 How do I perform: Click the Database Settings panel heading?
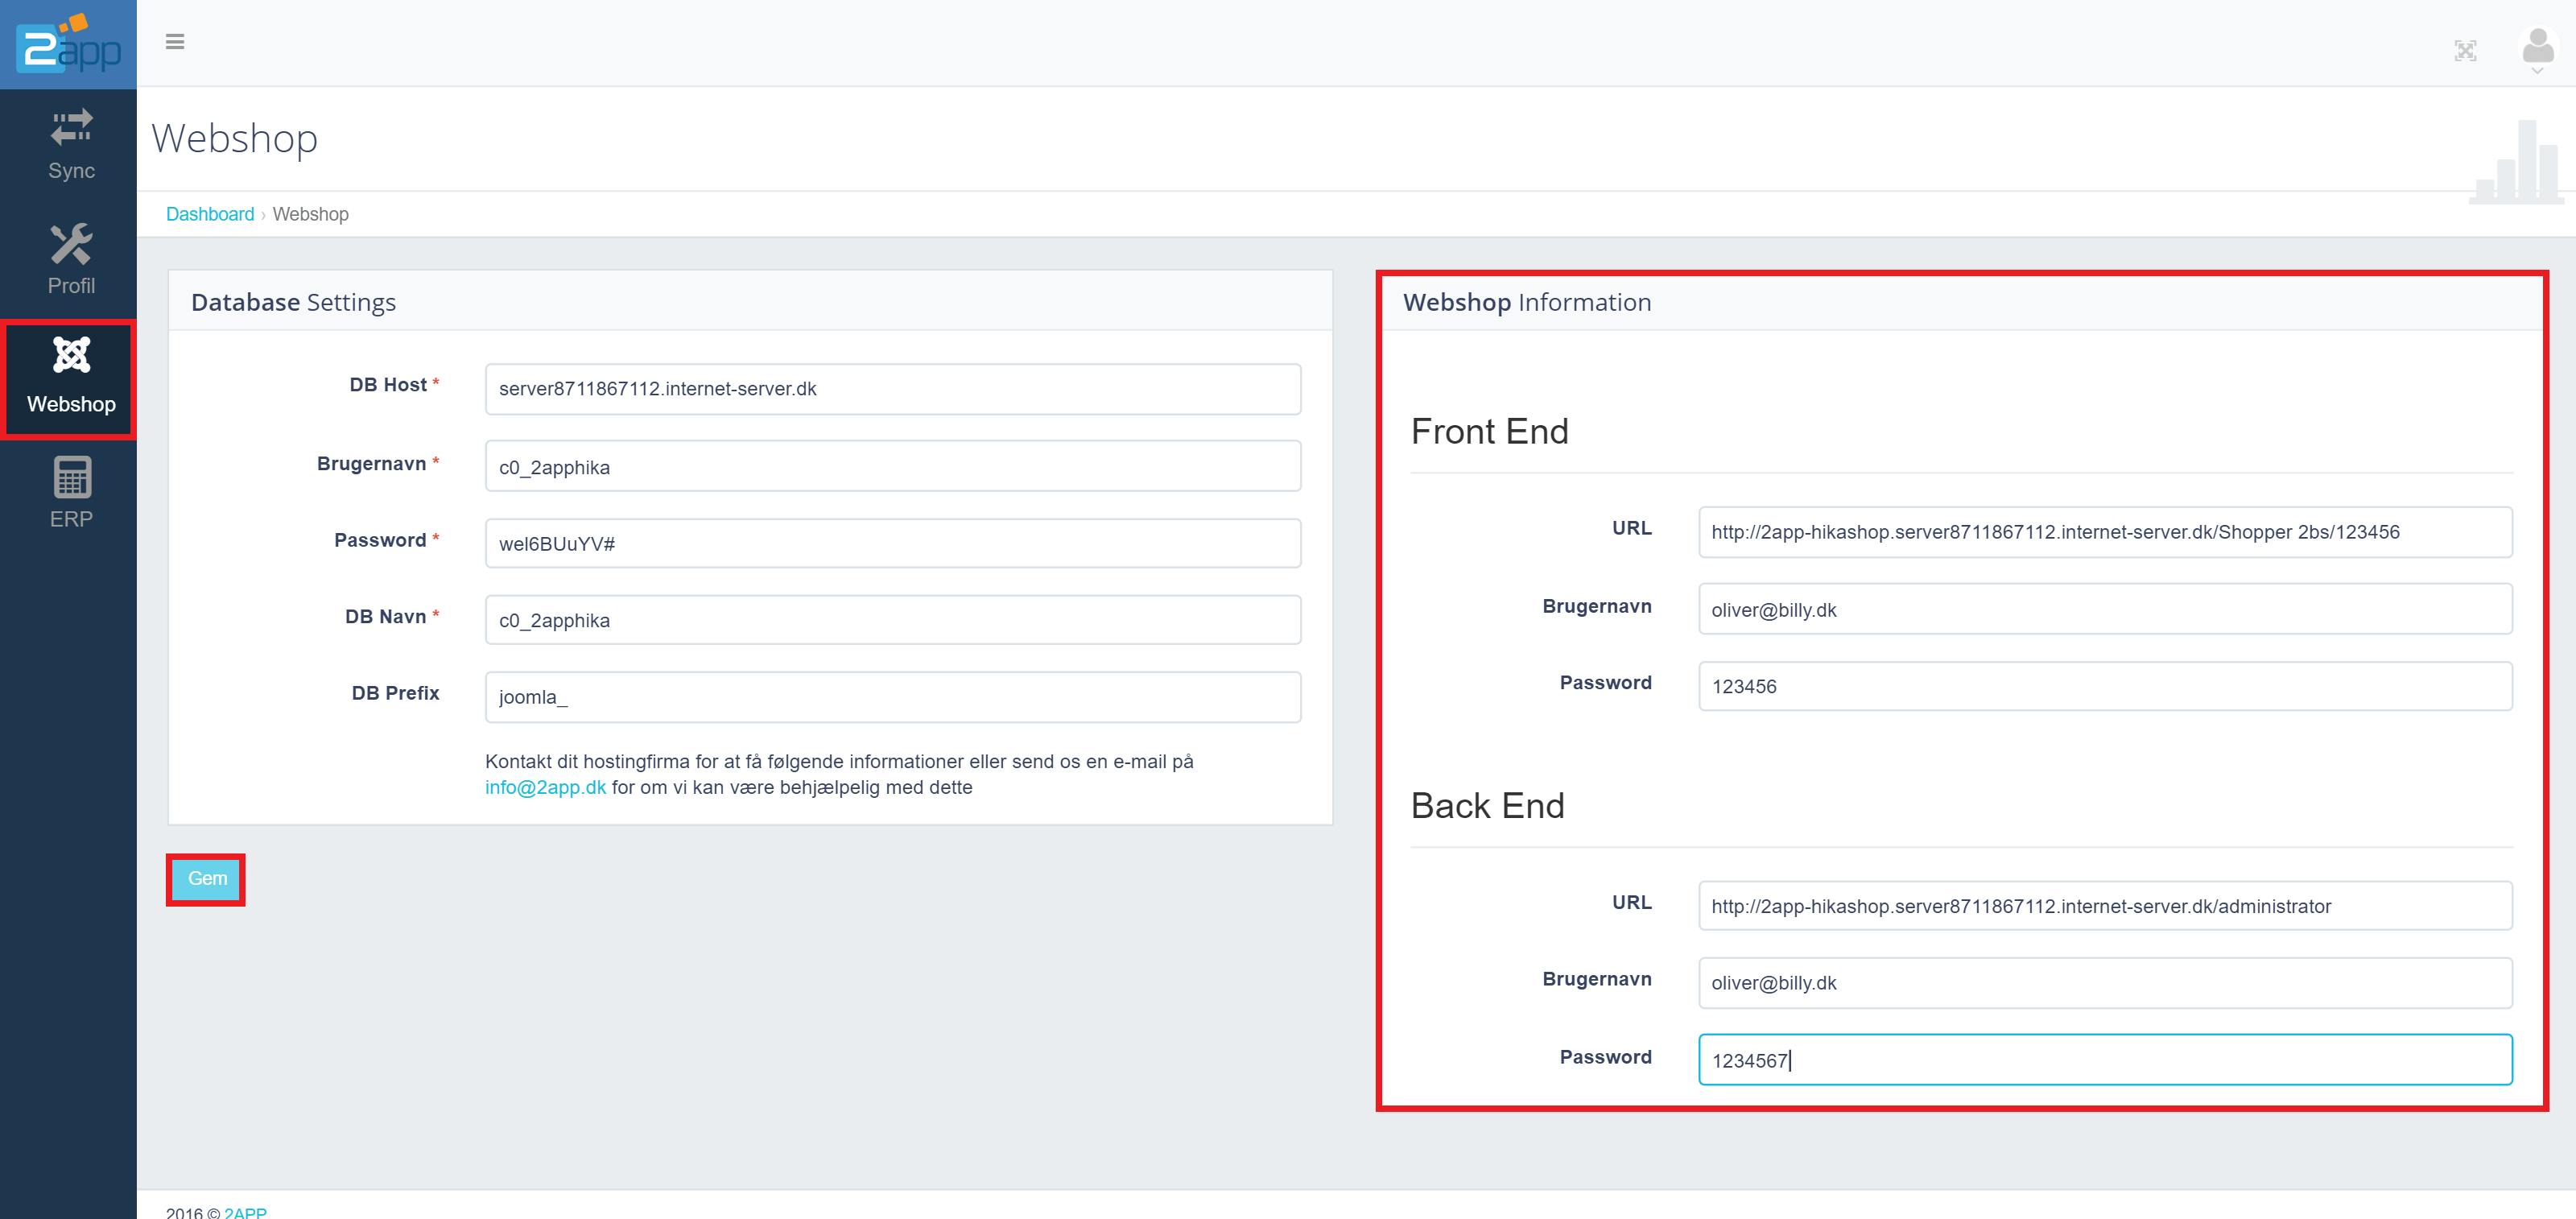coord(293,302)
